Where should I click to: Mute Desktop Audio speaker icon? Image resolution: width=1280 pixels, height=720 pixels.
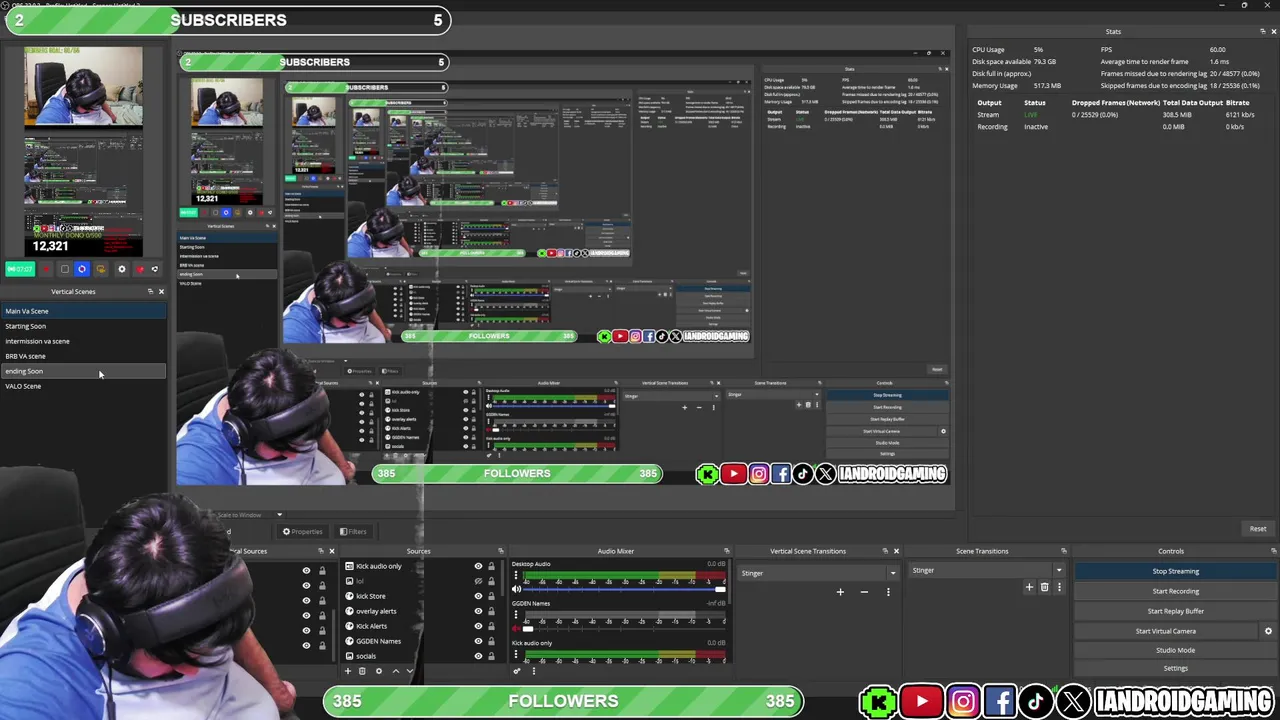[516, 590]
